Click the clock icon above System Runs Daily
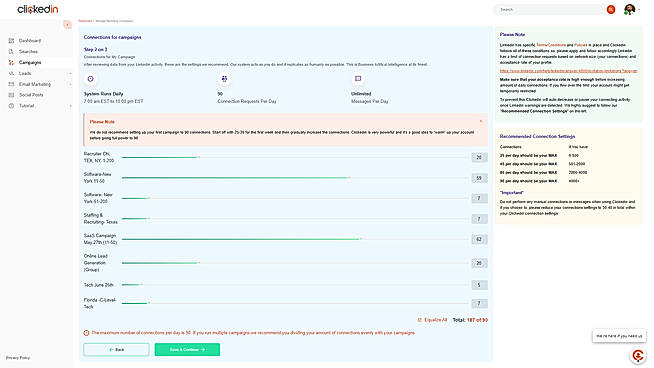 [91, 79]
